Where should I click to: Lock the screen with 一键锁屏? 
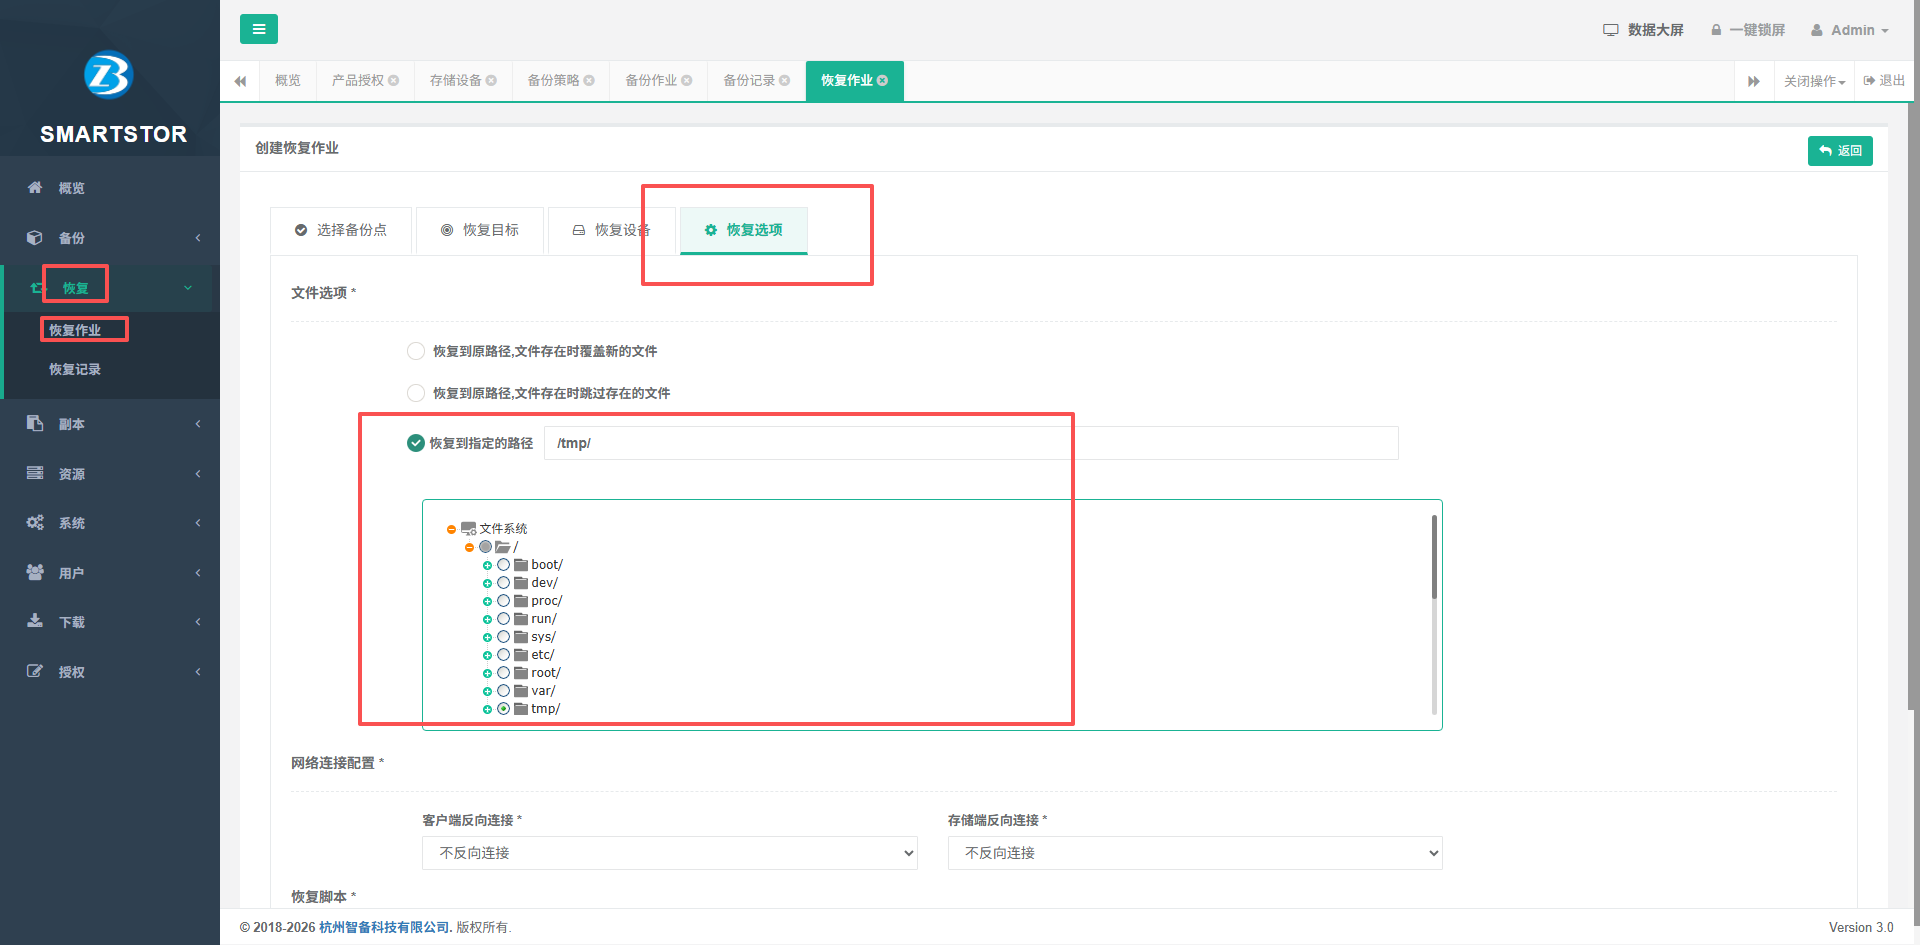tap(1748, 30)
